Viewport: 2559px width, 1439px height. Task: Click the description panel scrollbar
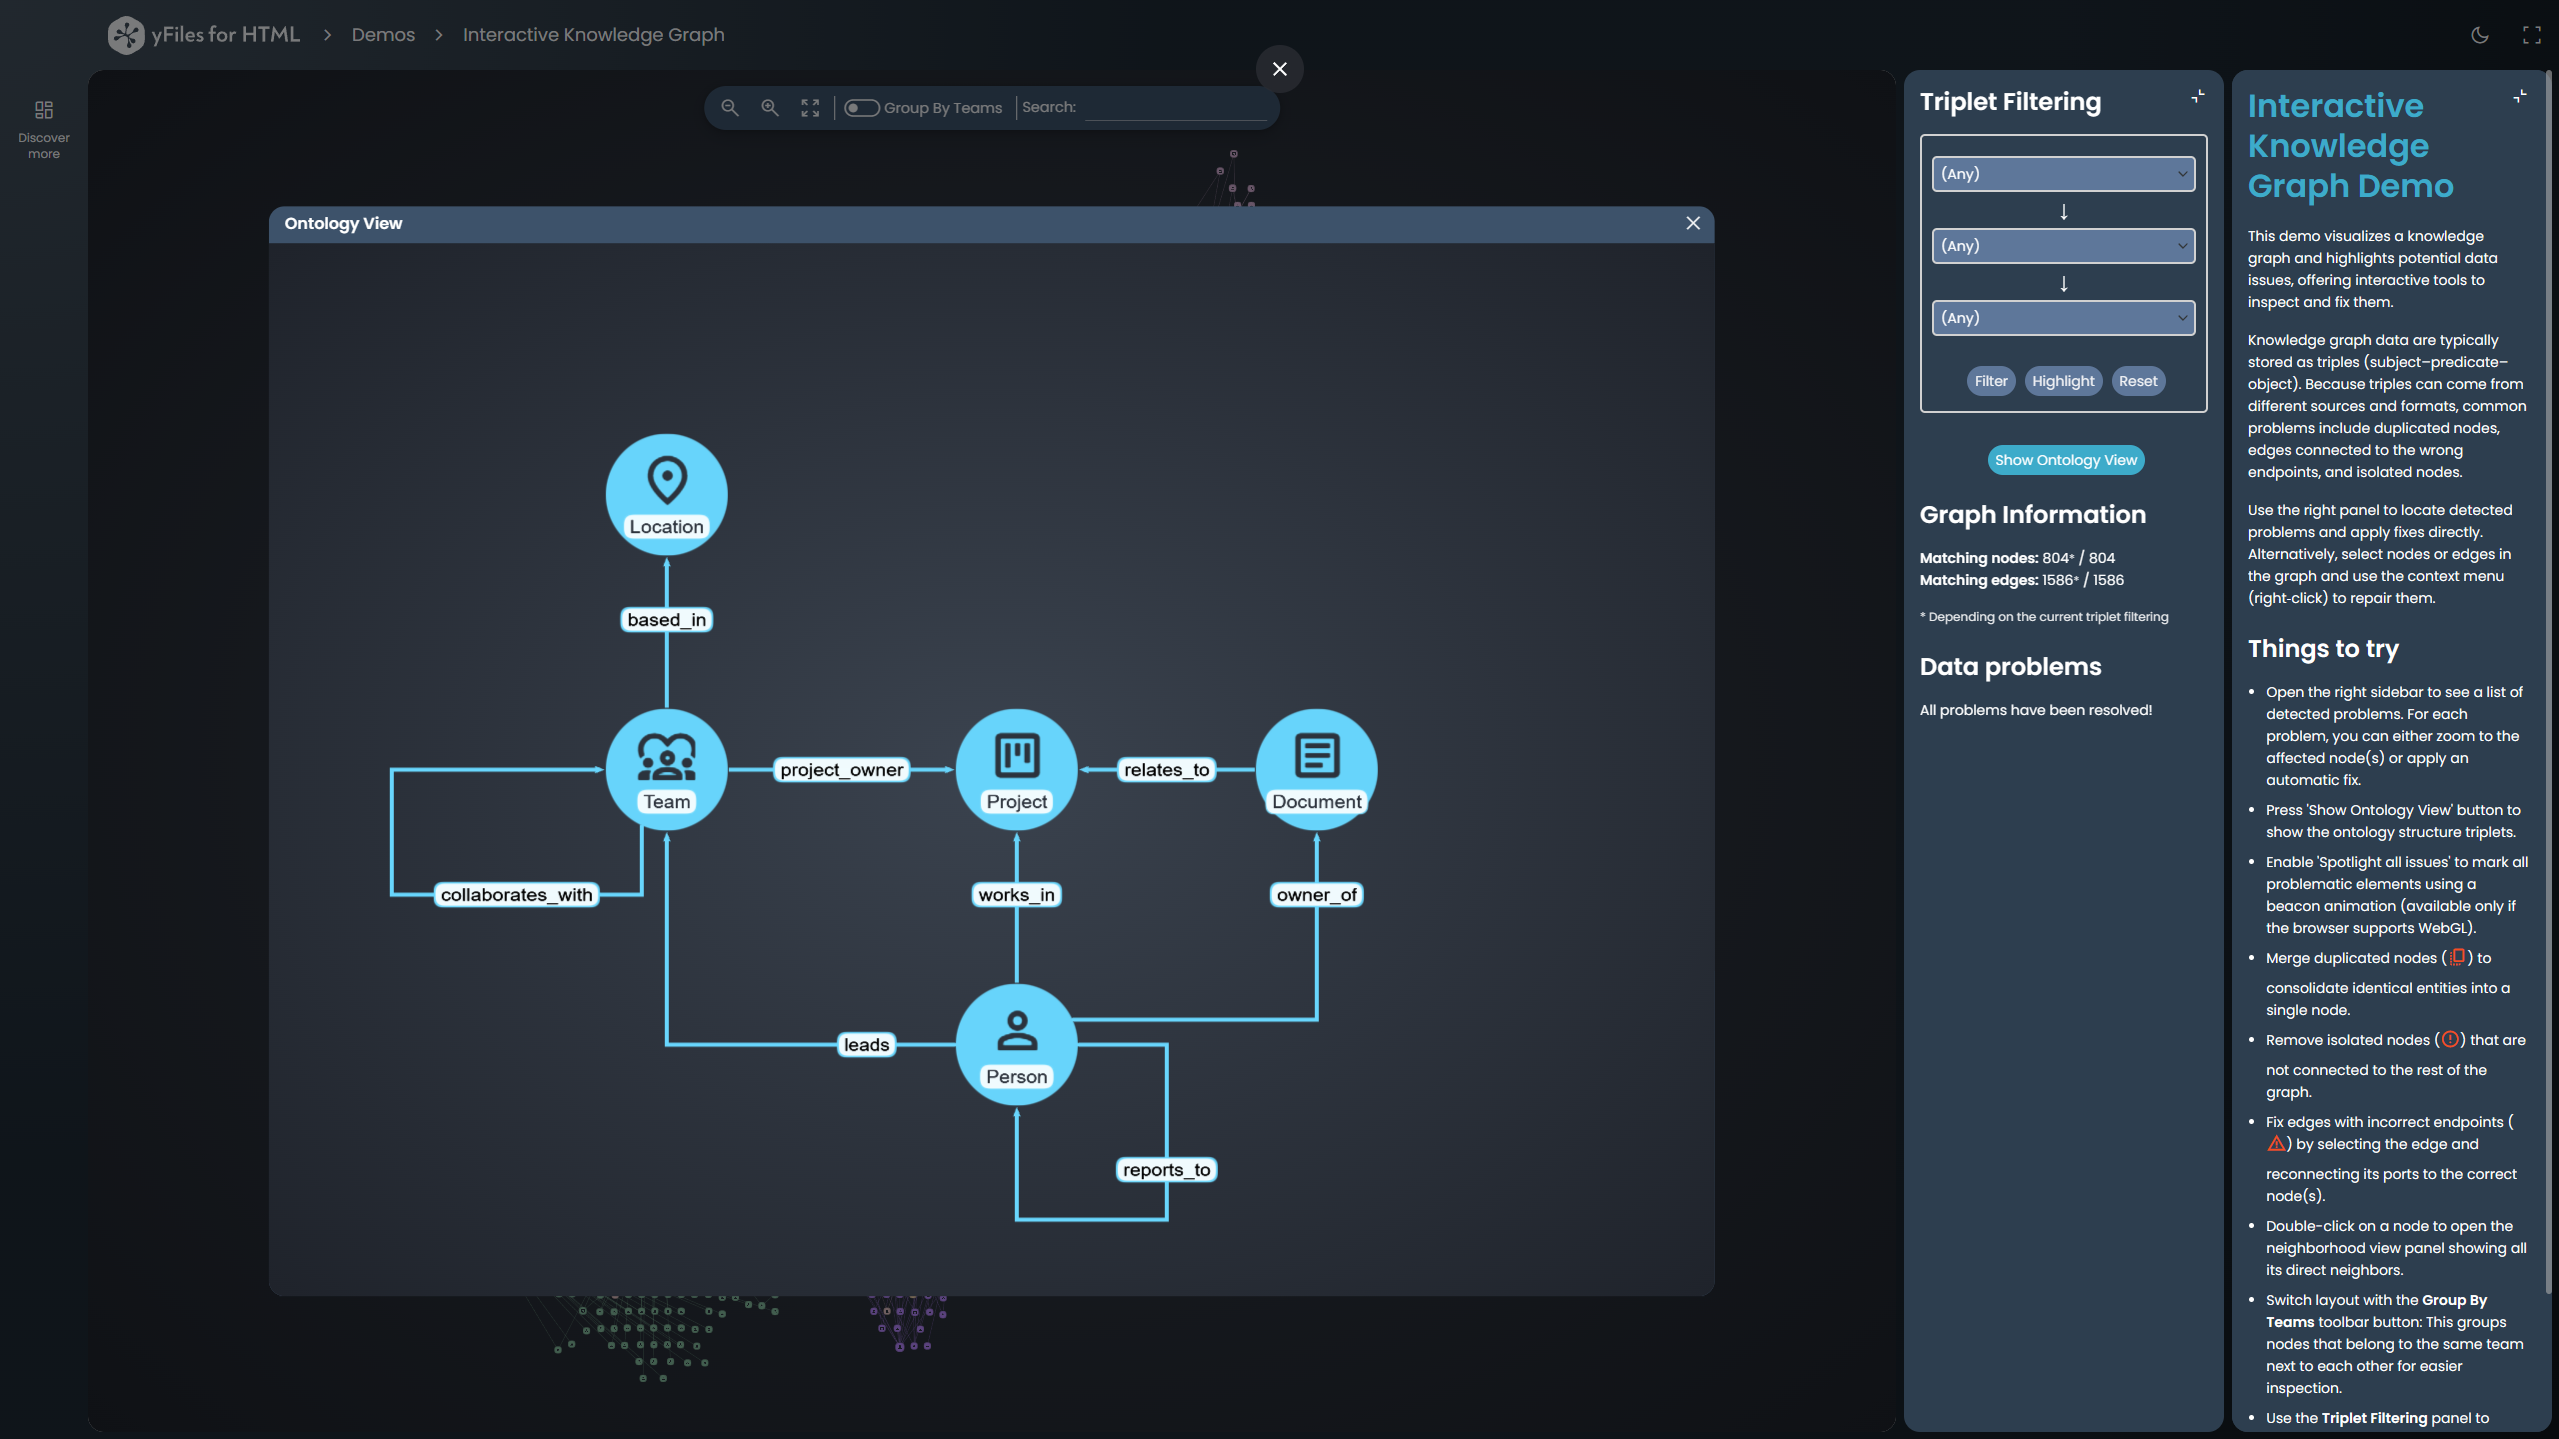coord(2549,680)
